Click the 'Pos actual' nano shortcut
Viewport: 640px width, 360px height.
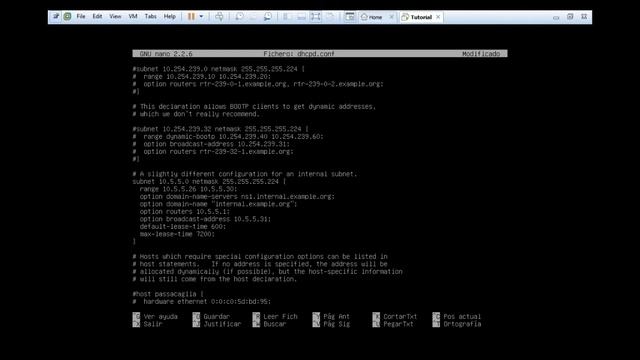457,316
